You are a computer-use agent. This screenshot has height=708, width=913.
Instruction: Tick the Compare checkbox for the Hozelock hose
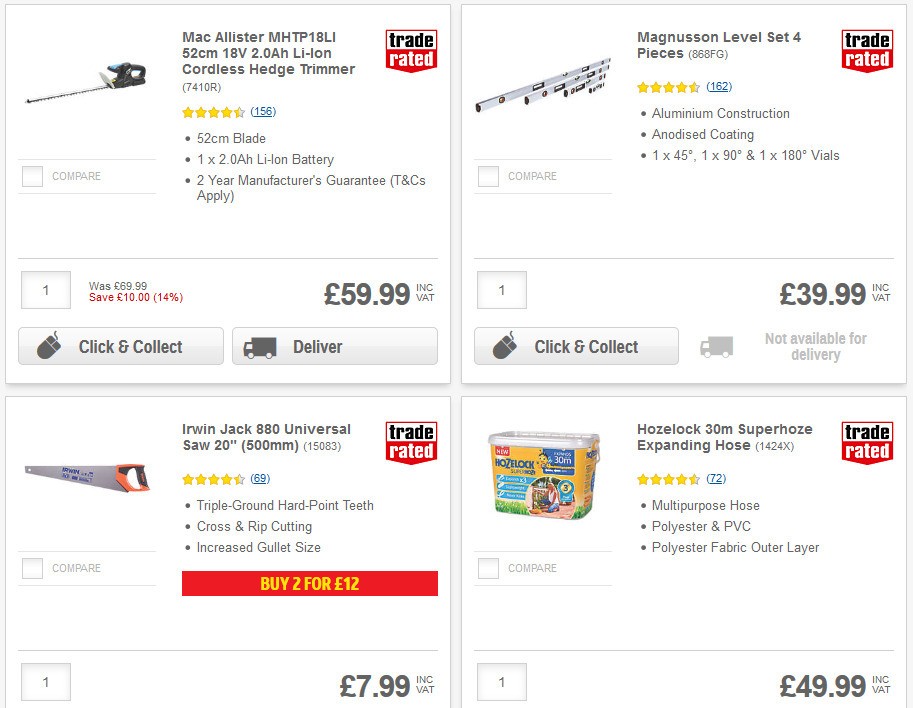(x=488, y=568)
